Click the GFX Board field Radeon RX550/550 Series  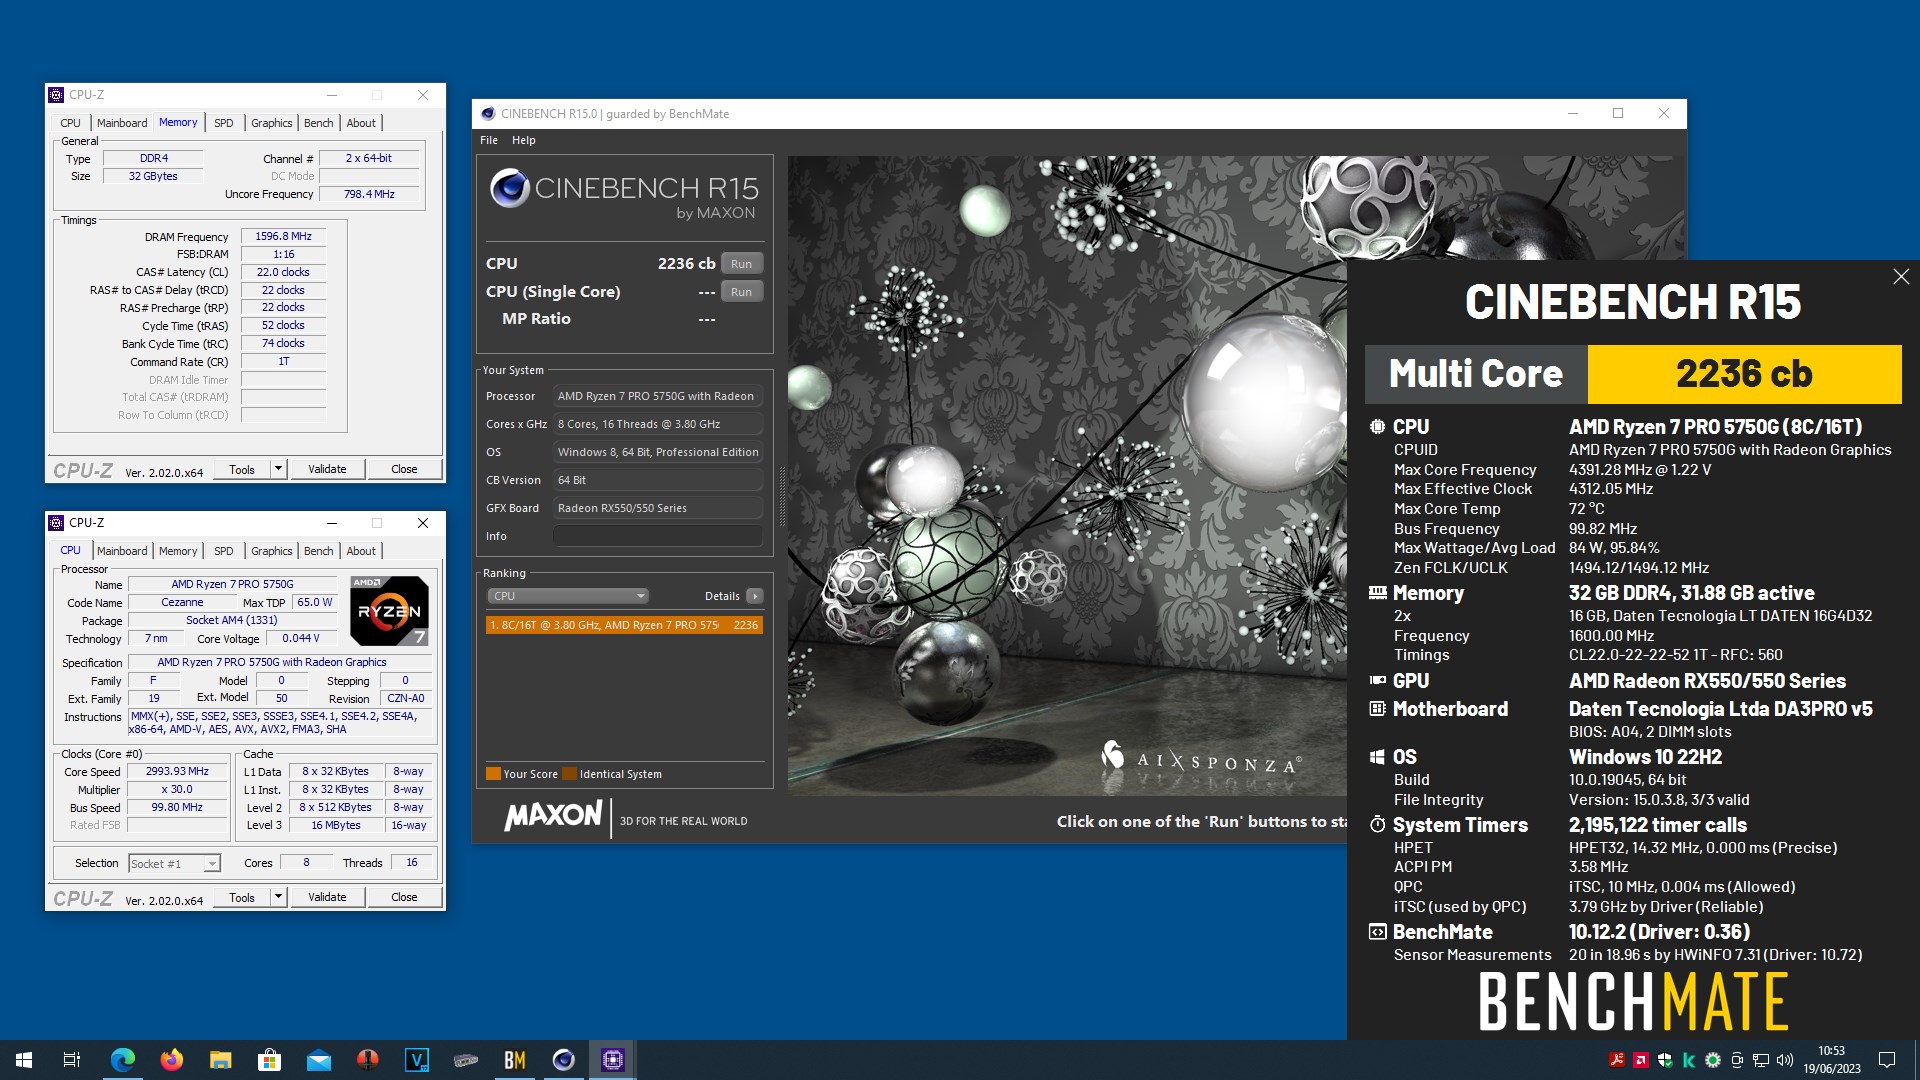658,508
